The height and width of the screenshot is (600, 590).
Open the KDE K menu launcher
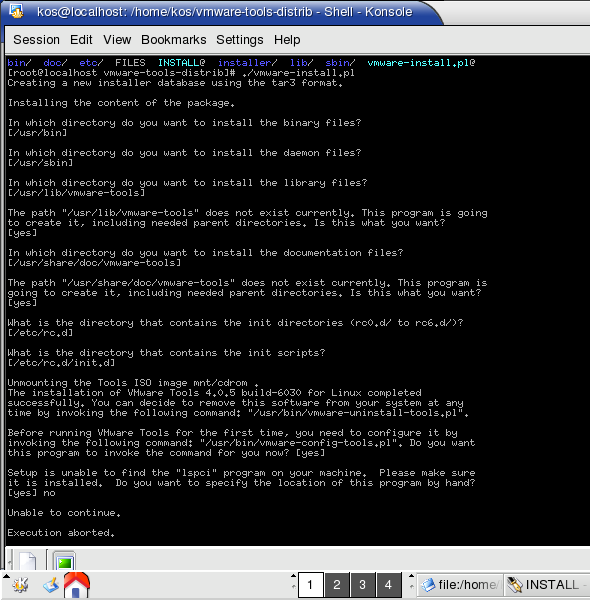coord(20,585)
